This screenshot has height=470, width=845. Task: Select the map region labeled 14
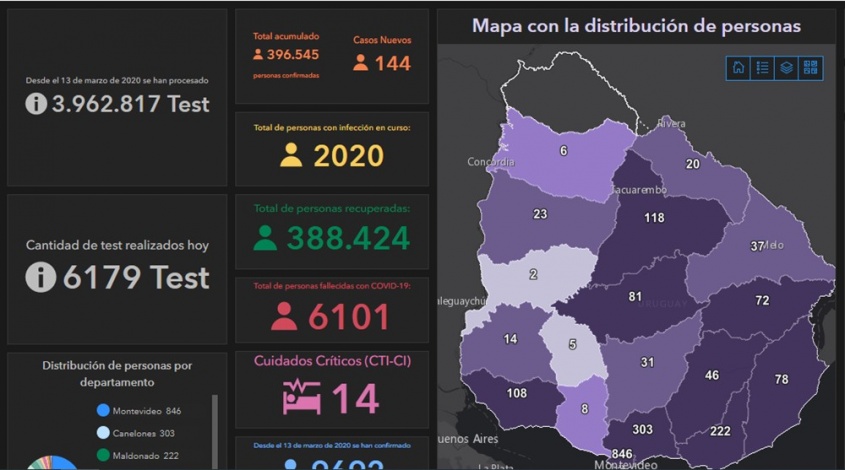coord(510,339)
